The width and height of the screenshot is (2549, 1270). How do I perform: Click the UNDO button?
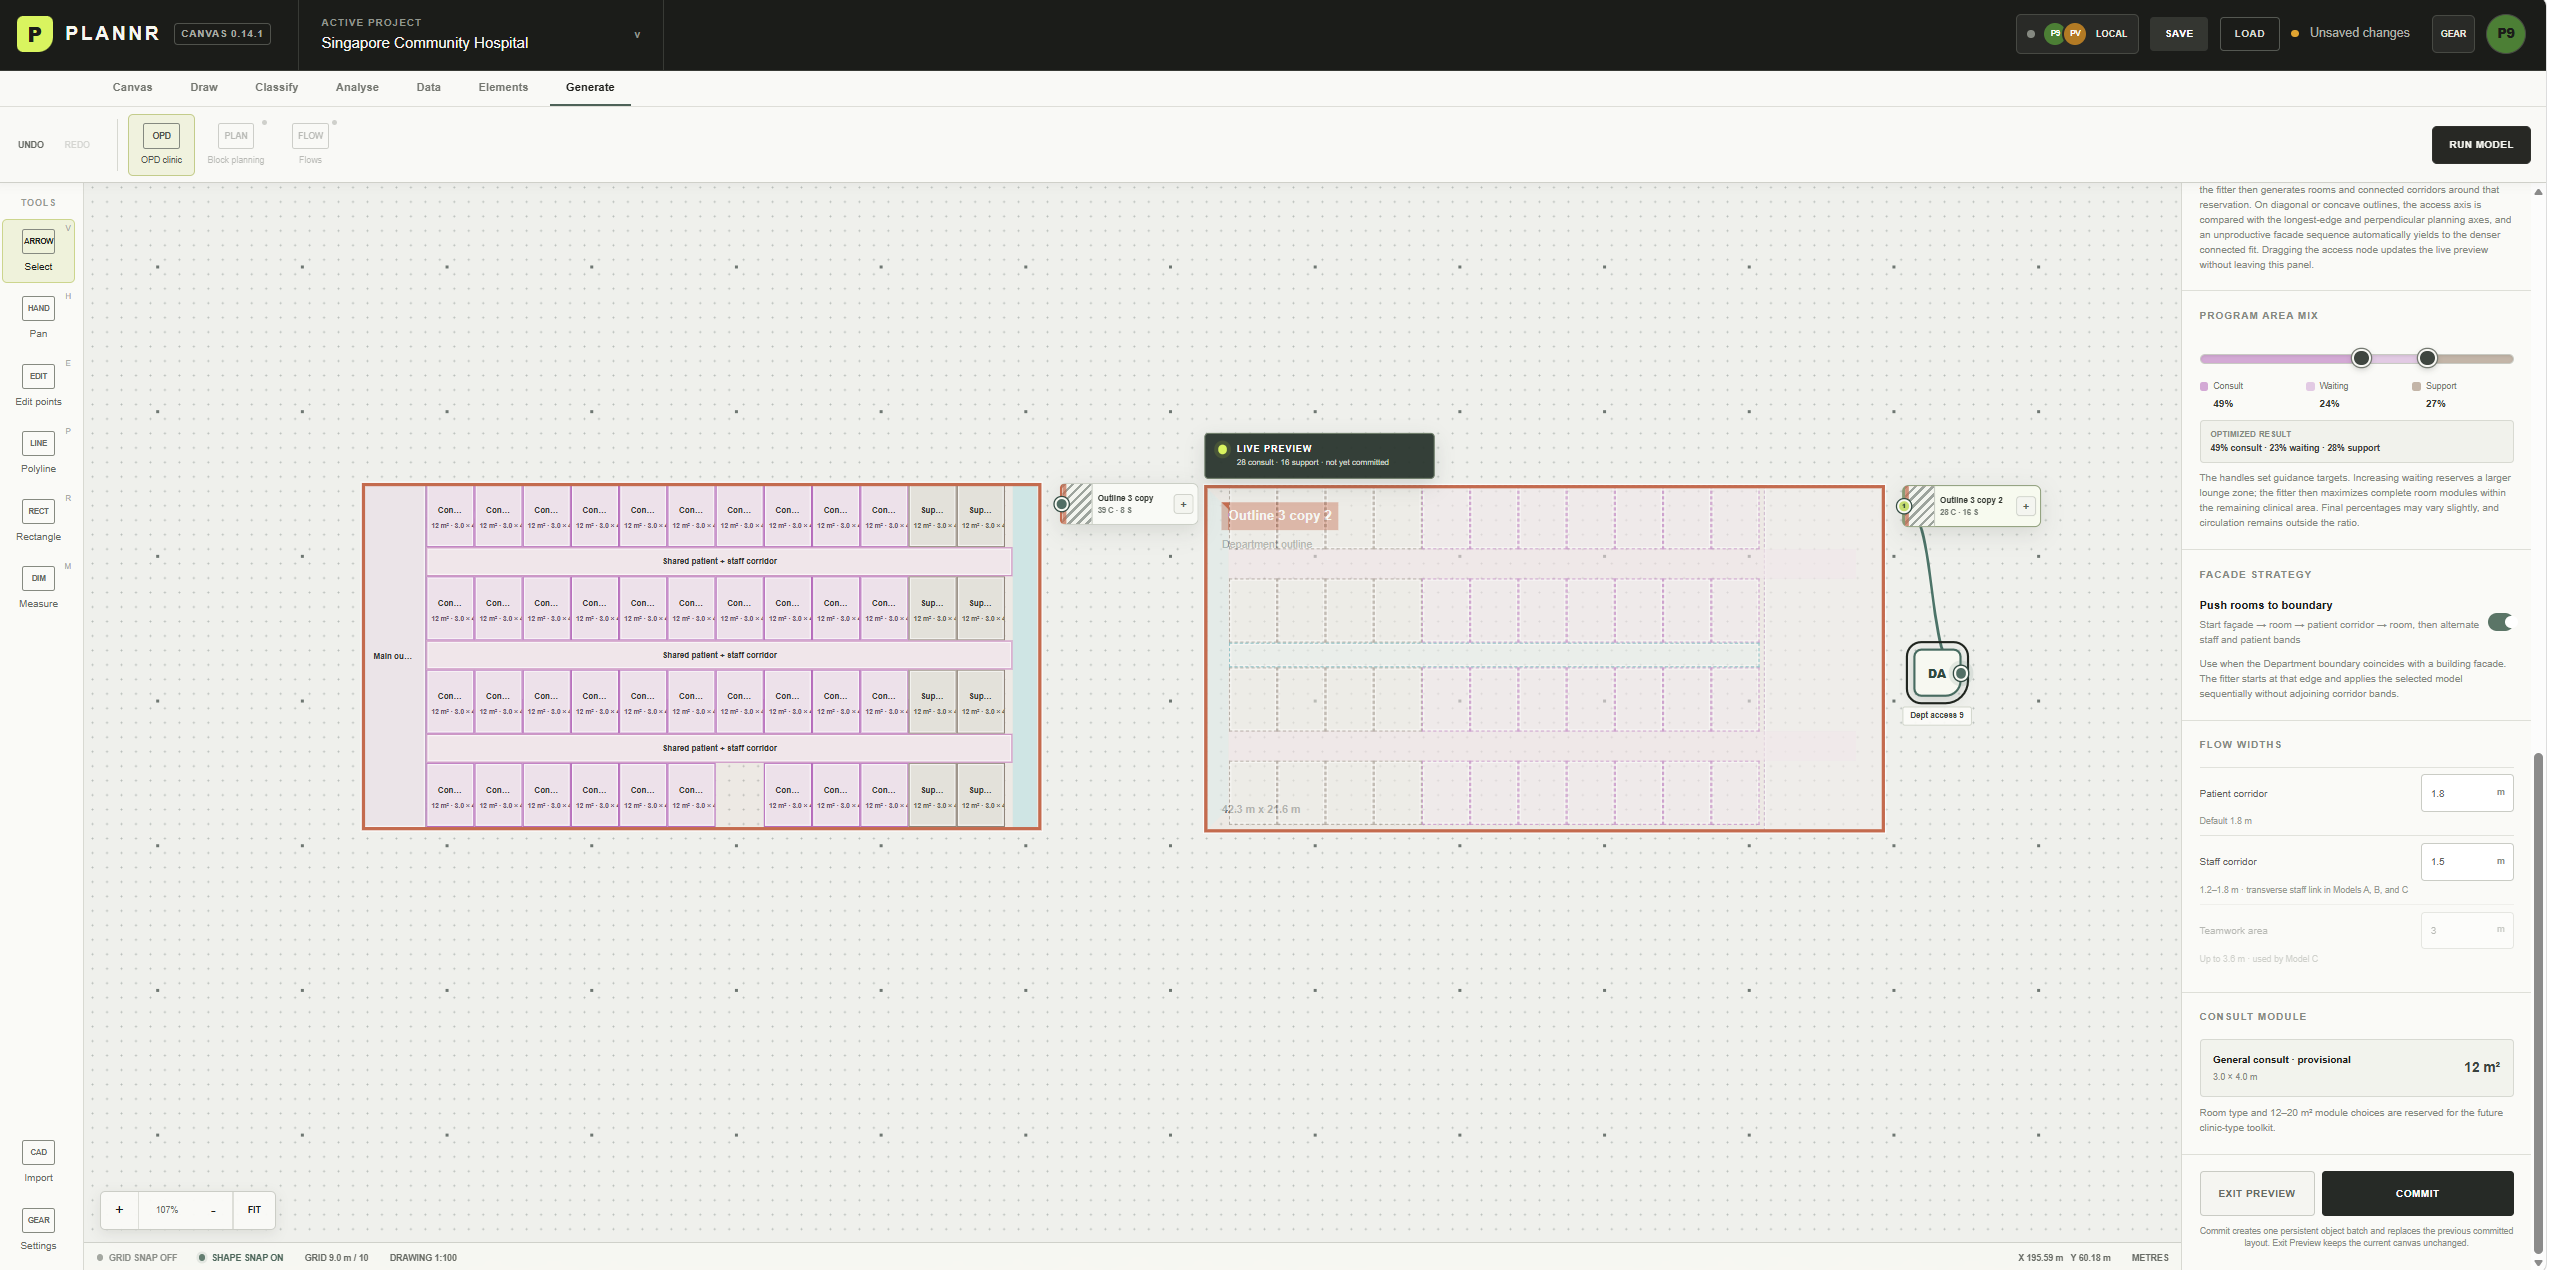[x=31, y=145]
